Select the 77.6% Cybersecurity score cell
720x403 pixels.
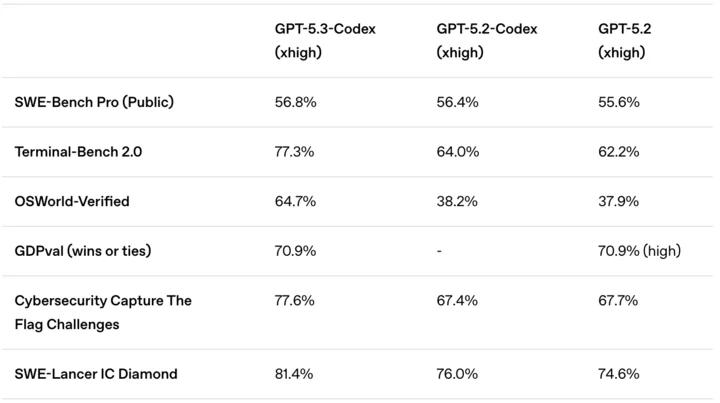[295, 300]
